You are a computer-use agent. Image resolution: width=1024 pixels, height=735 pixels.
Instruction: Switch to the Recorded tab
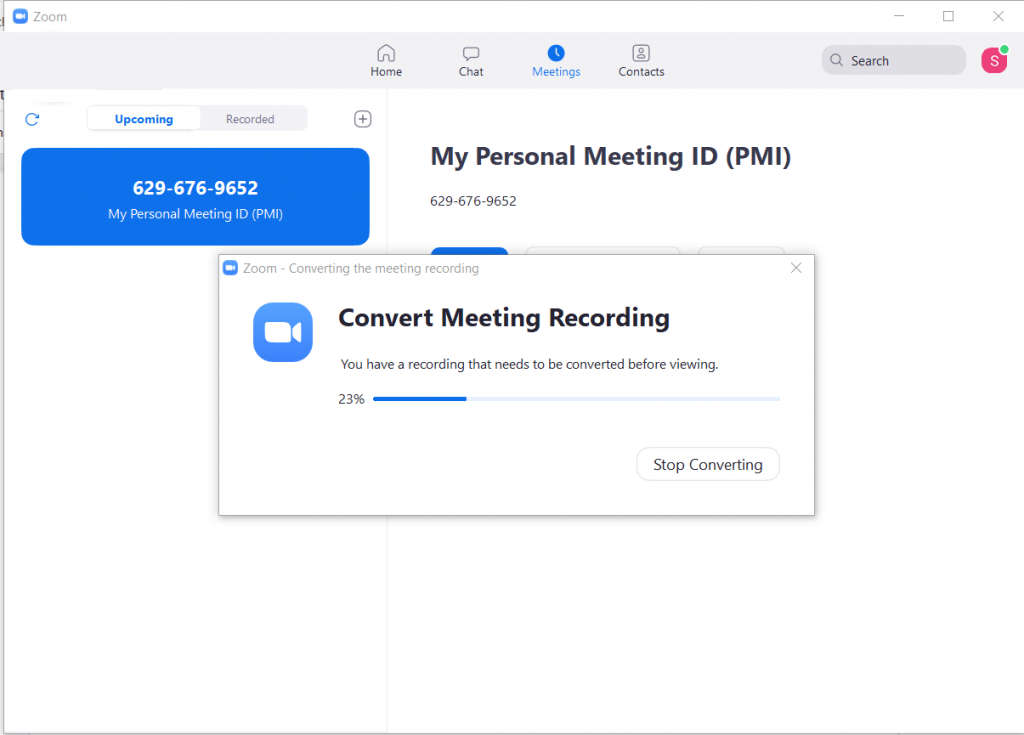250,119
